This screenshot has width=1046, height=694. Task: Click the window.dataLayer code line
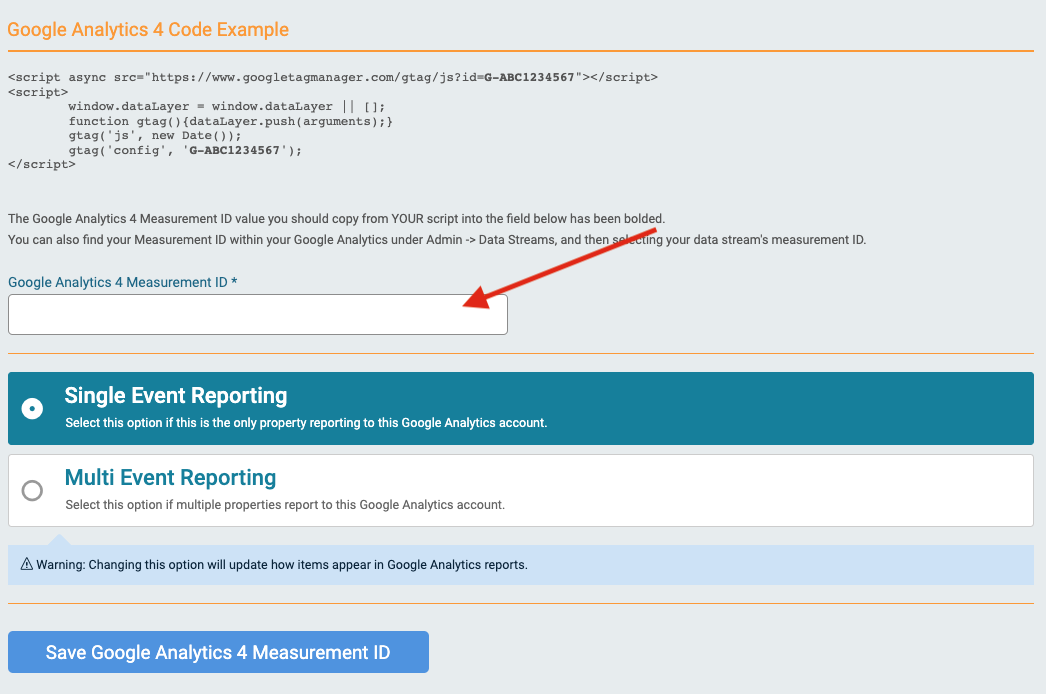227,107
